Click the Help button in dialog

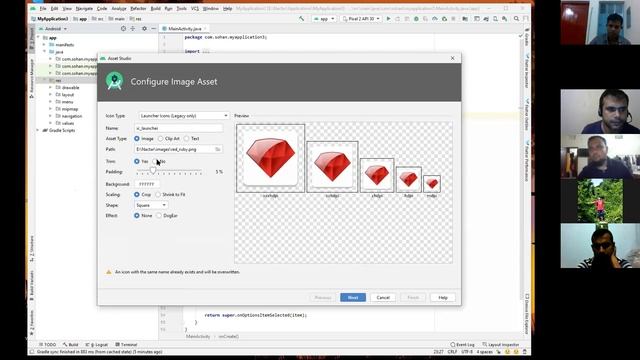(443, 298)
